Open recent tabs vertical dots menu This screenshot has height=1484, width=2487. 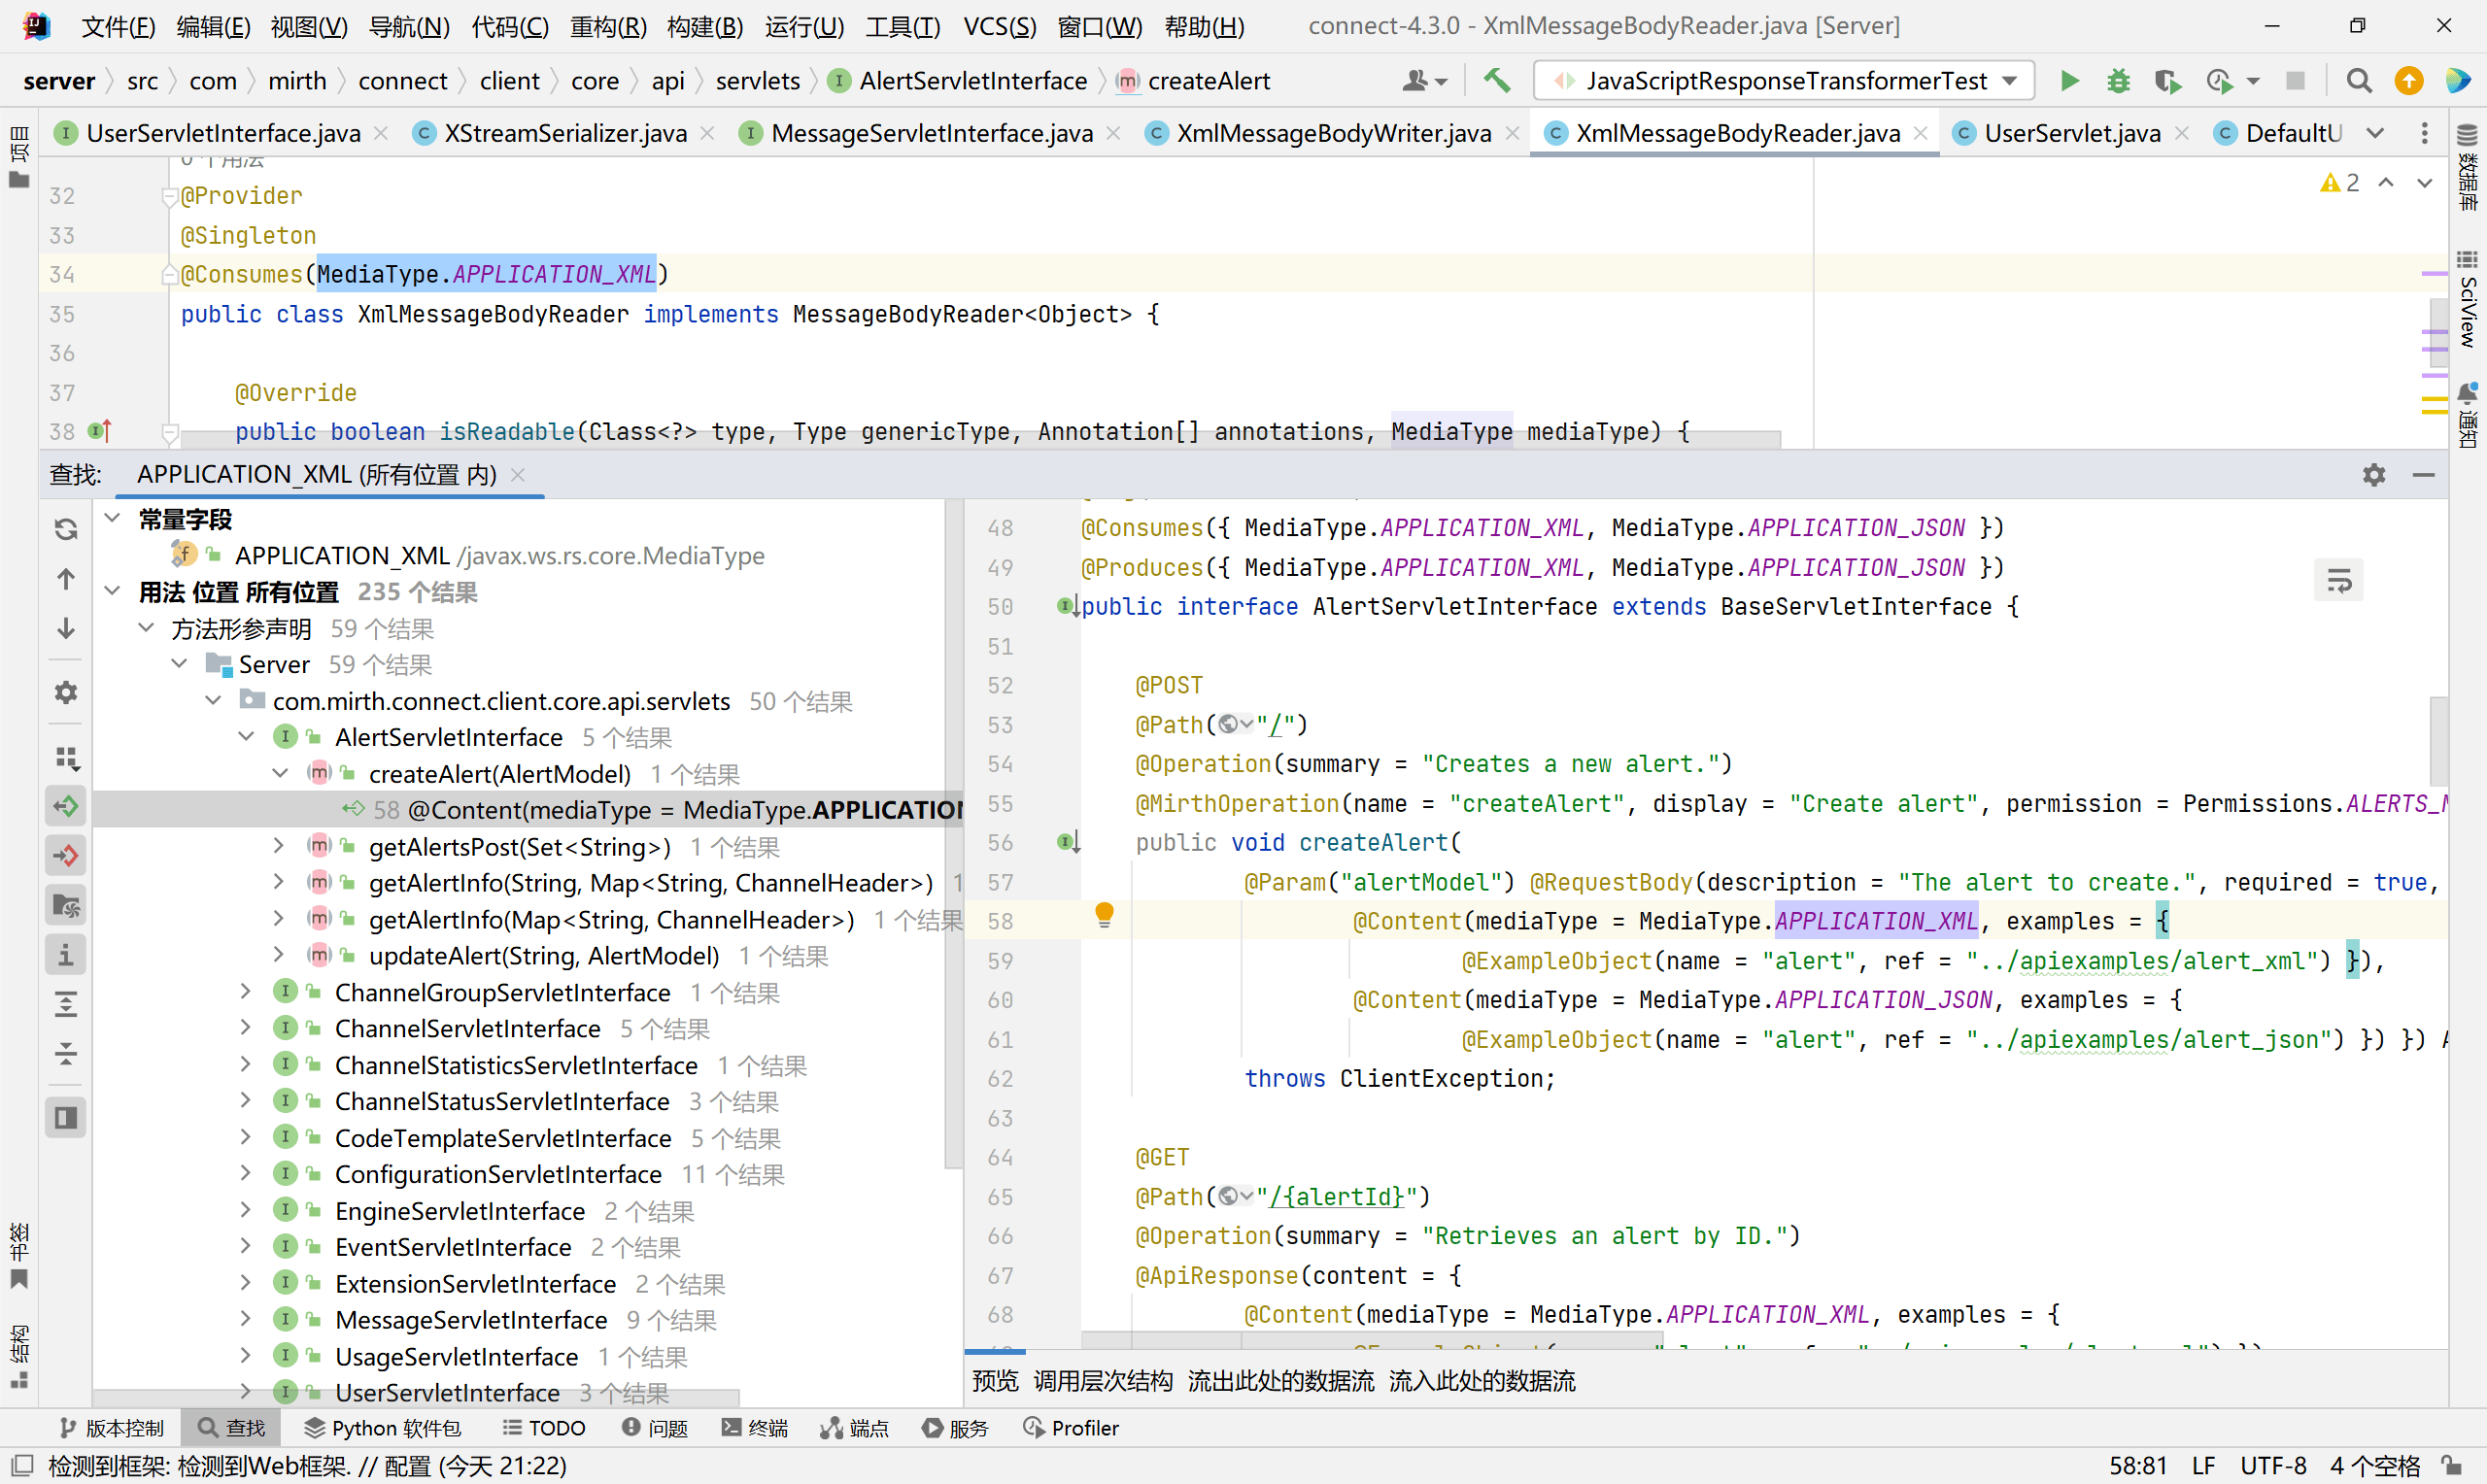pyautogui.click(x=2424, y=133)
